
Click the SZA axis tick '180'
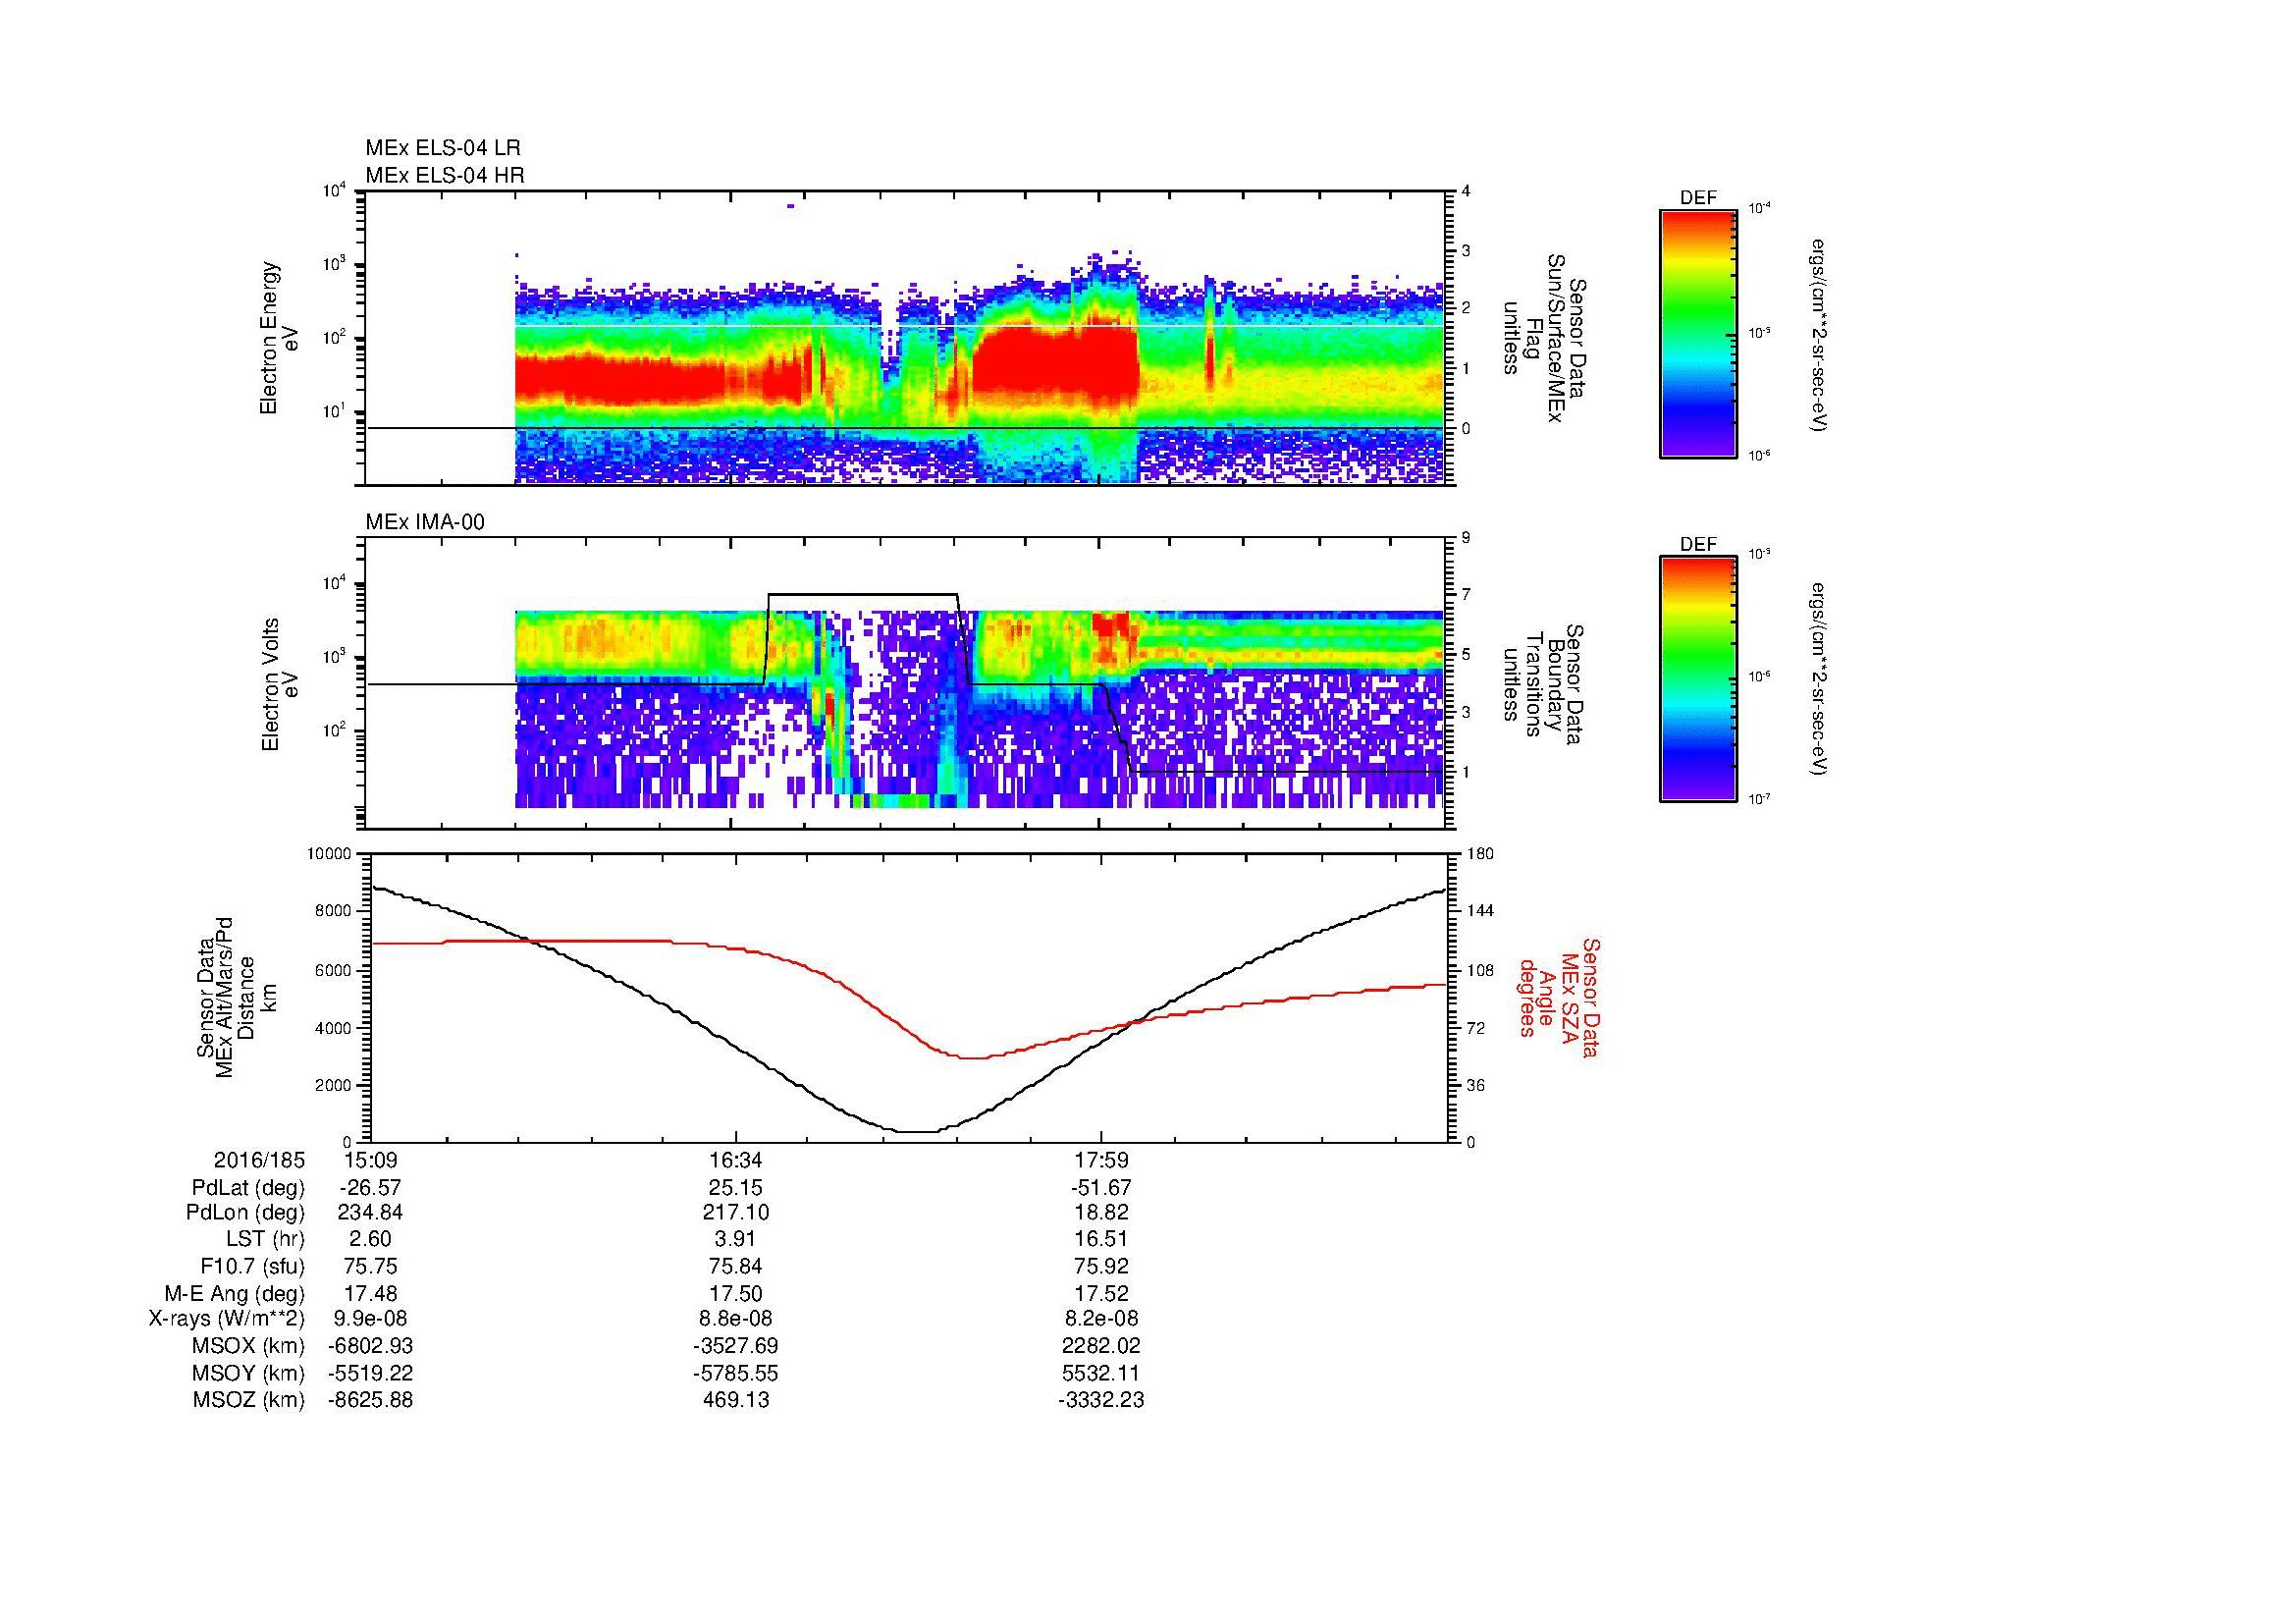[1480, 854]
